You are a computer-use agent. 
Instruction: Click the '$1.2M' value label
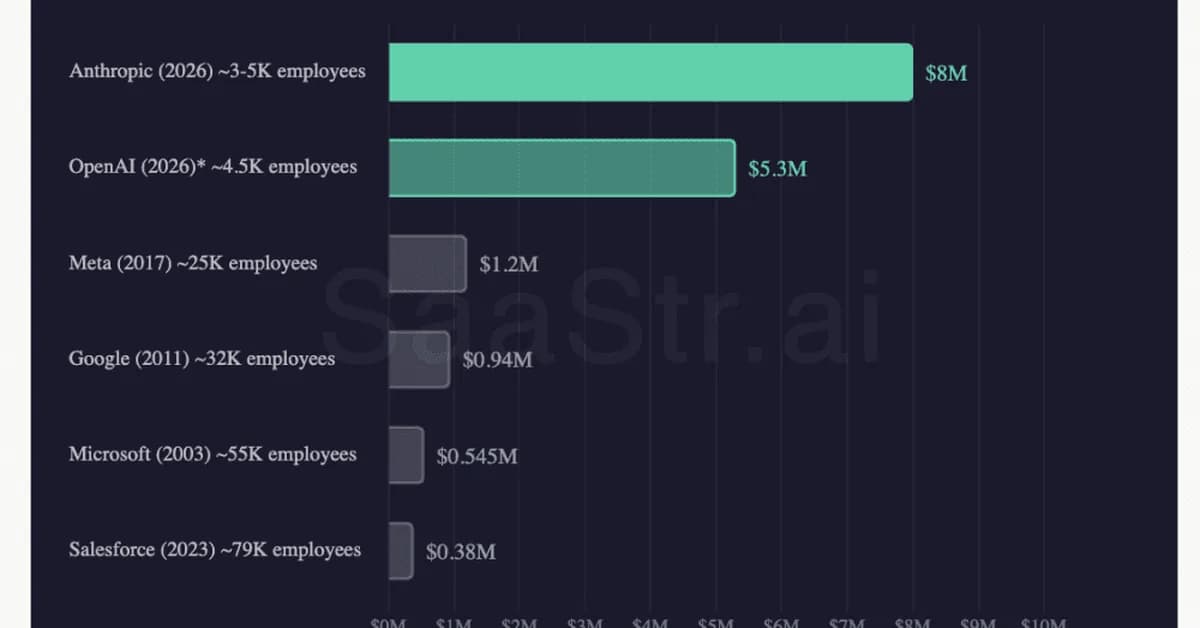click(x=509, y=265)
